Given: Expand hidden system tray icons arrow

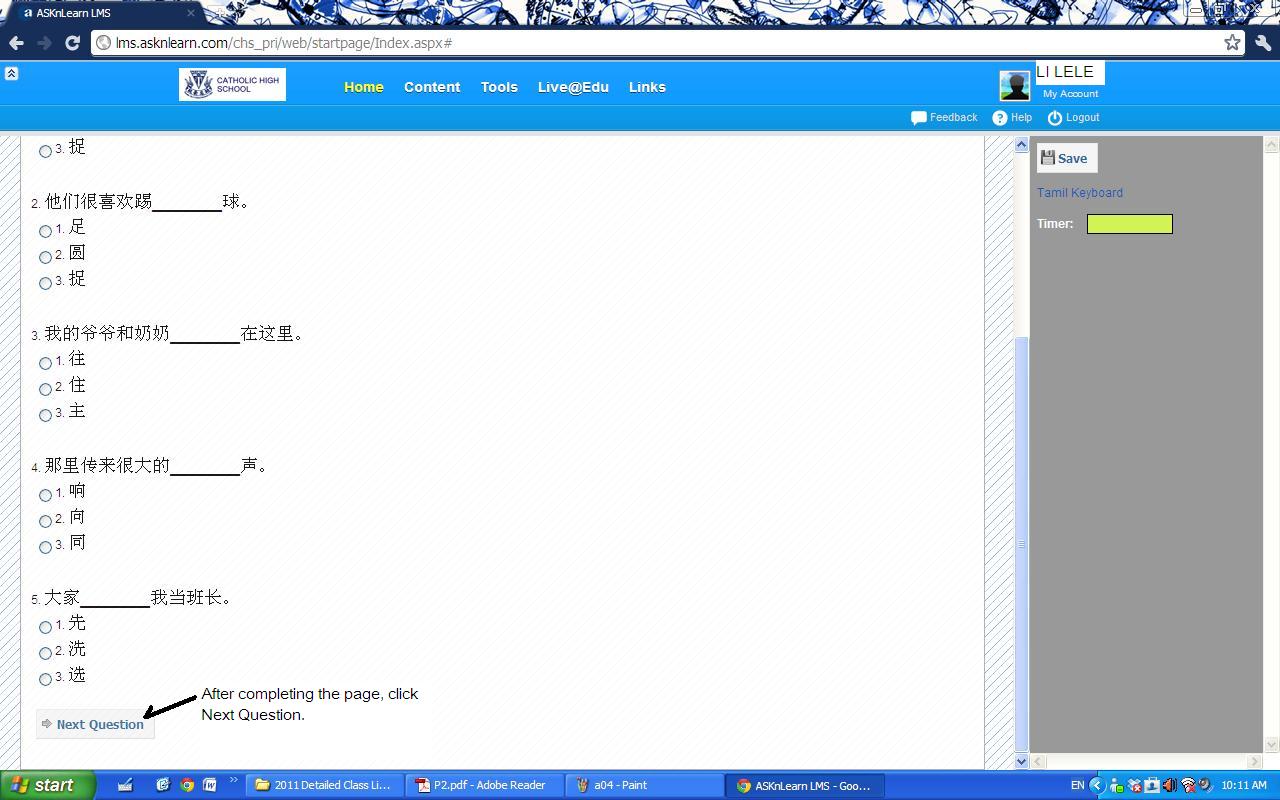Looking at the screenshot, I should point(1097,785).
